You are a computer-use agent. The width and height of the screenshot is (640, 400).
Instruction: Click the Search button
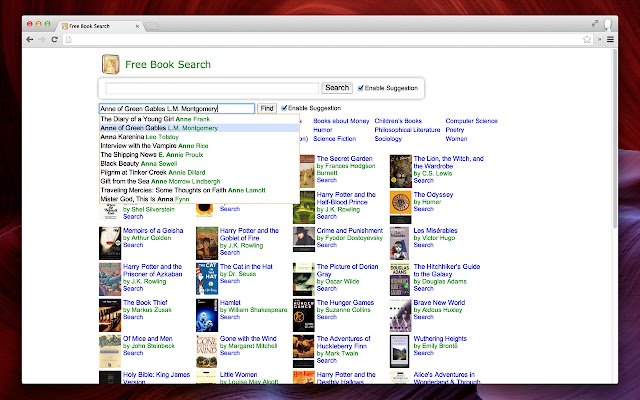[x=337, y=88]
